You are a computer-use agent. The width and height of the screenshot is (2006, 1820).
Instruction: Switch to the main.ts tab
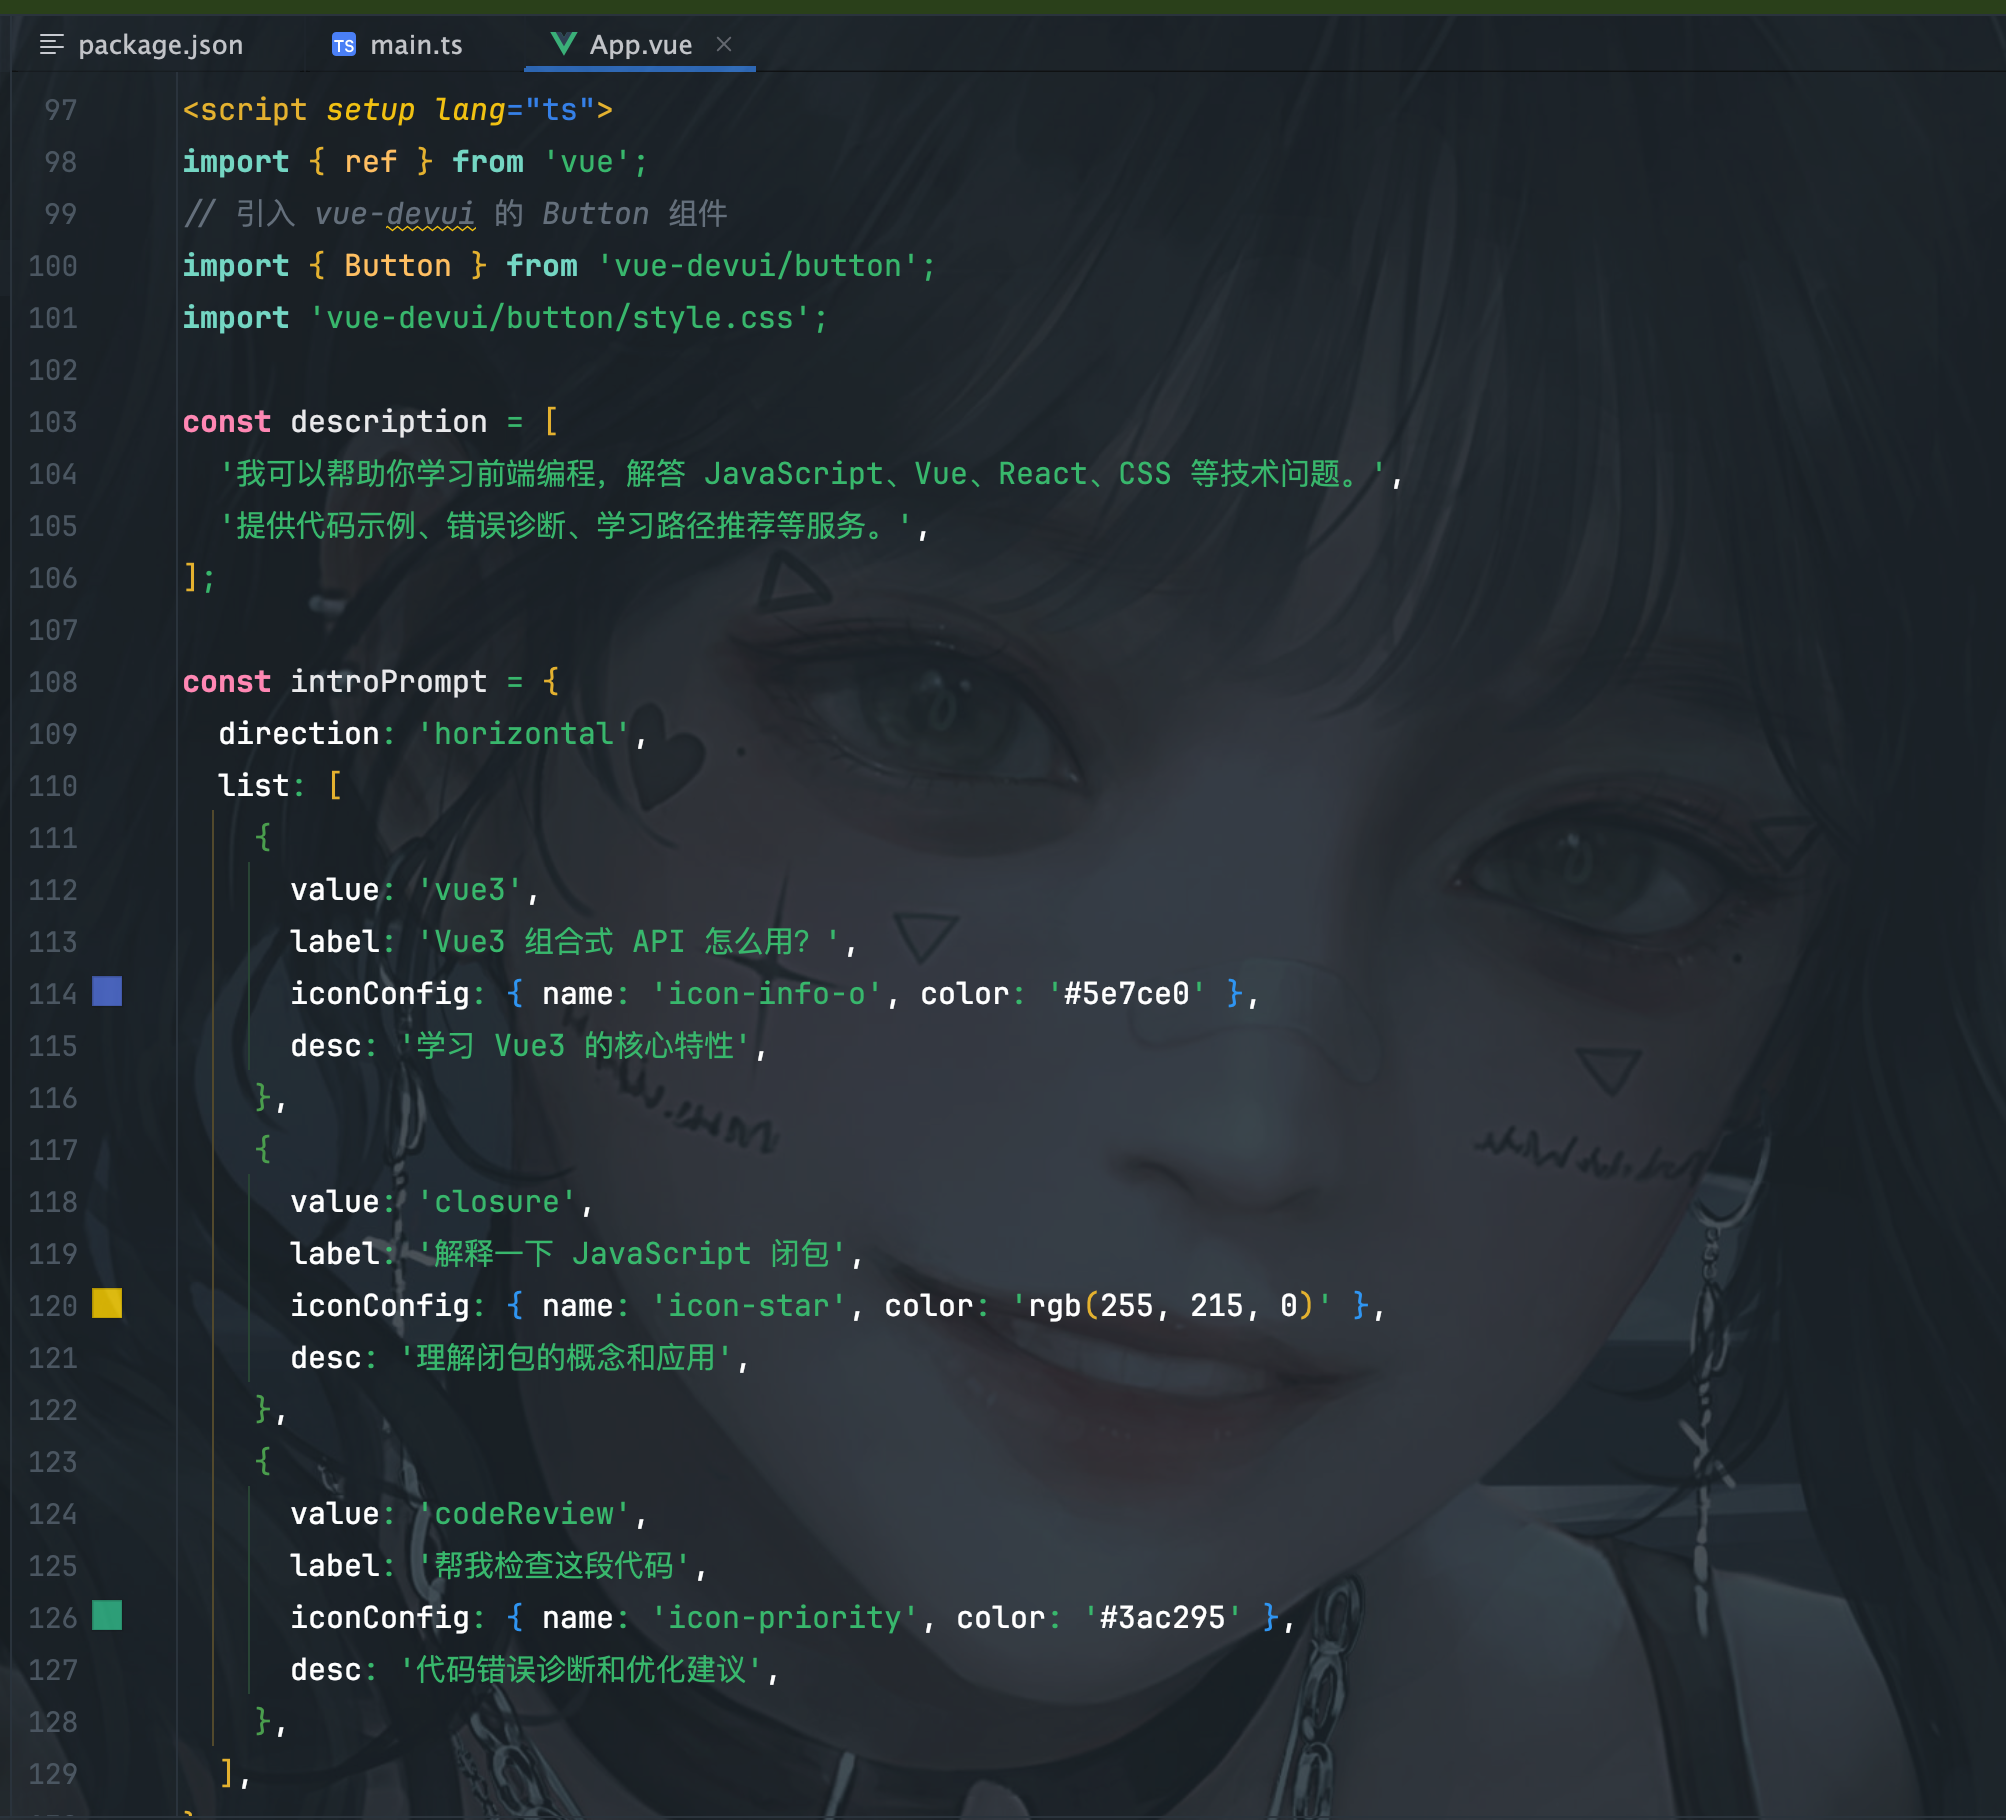pyautogui.click(x=415, y=45)
